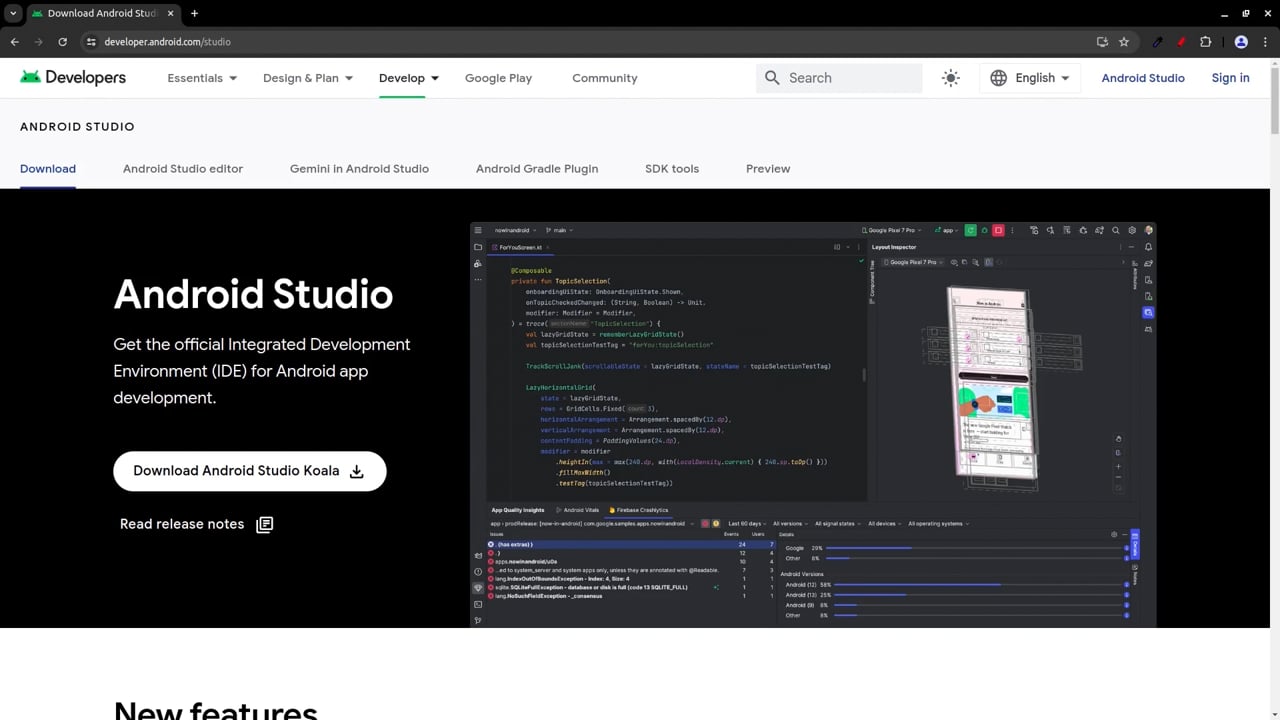Toggle light/dark theme sun icon
1280x720 pixels.
tap(951, 78)
